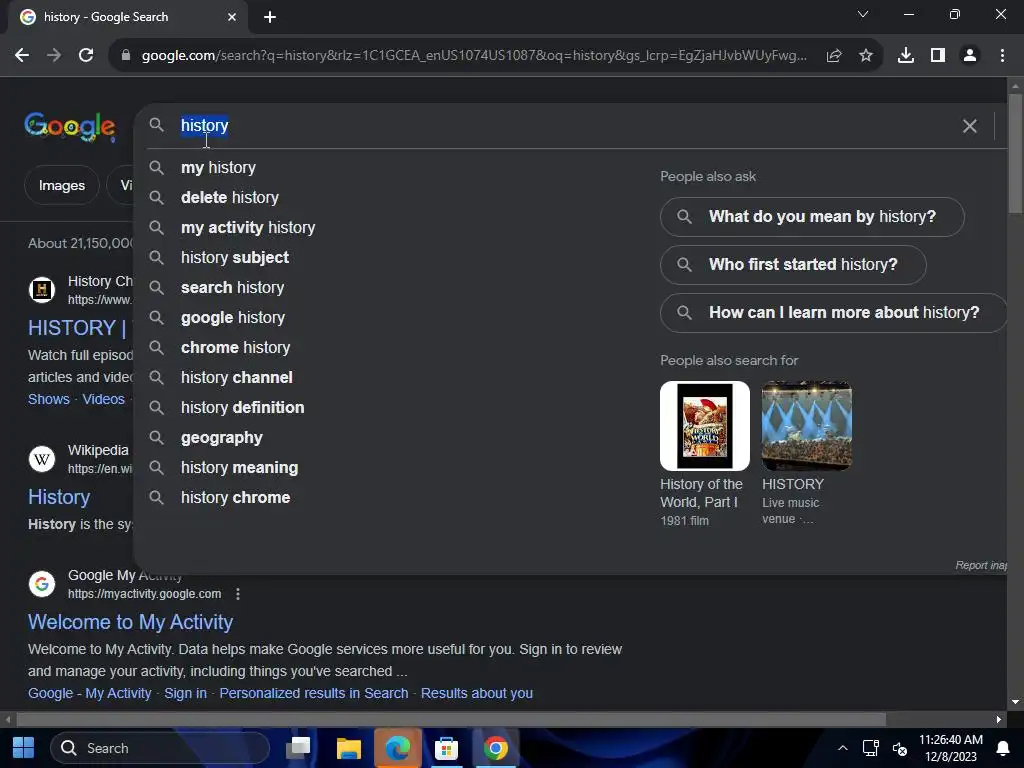Open 'History of the World, Part I' thumbnail

[705, 426]
